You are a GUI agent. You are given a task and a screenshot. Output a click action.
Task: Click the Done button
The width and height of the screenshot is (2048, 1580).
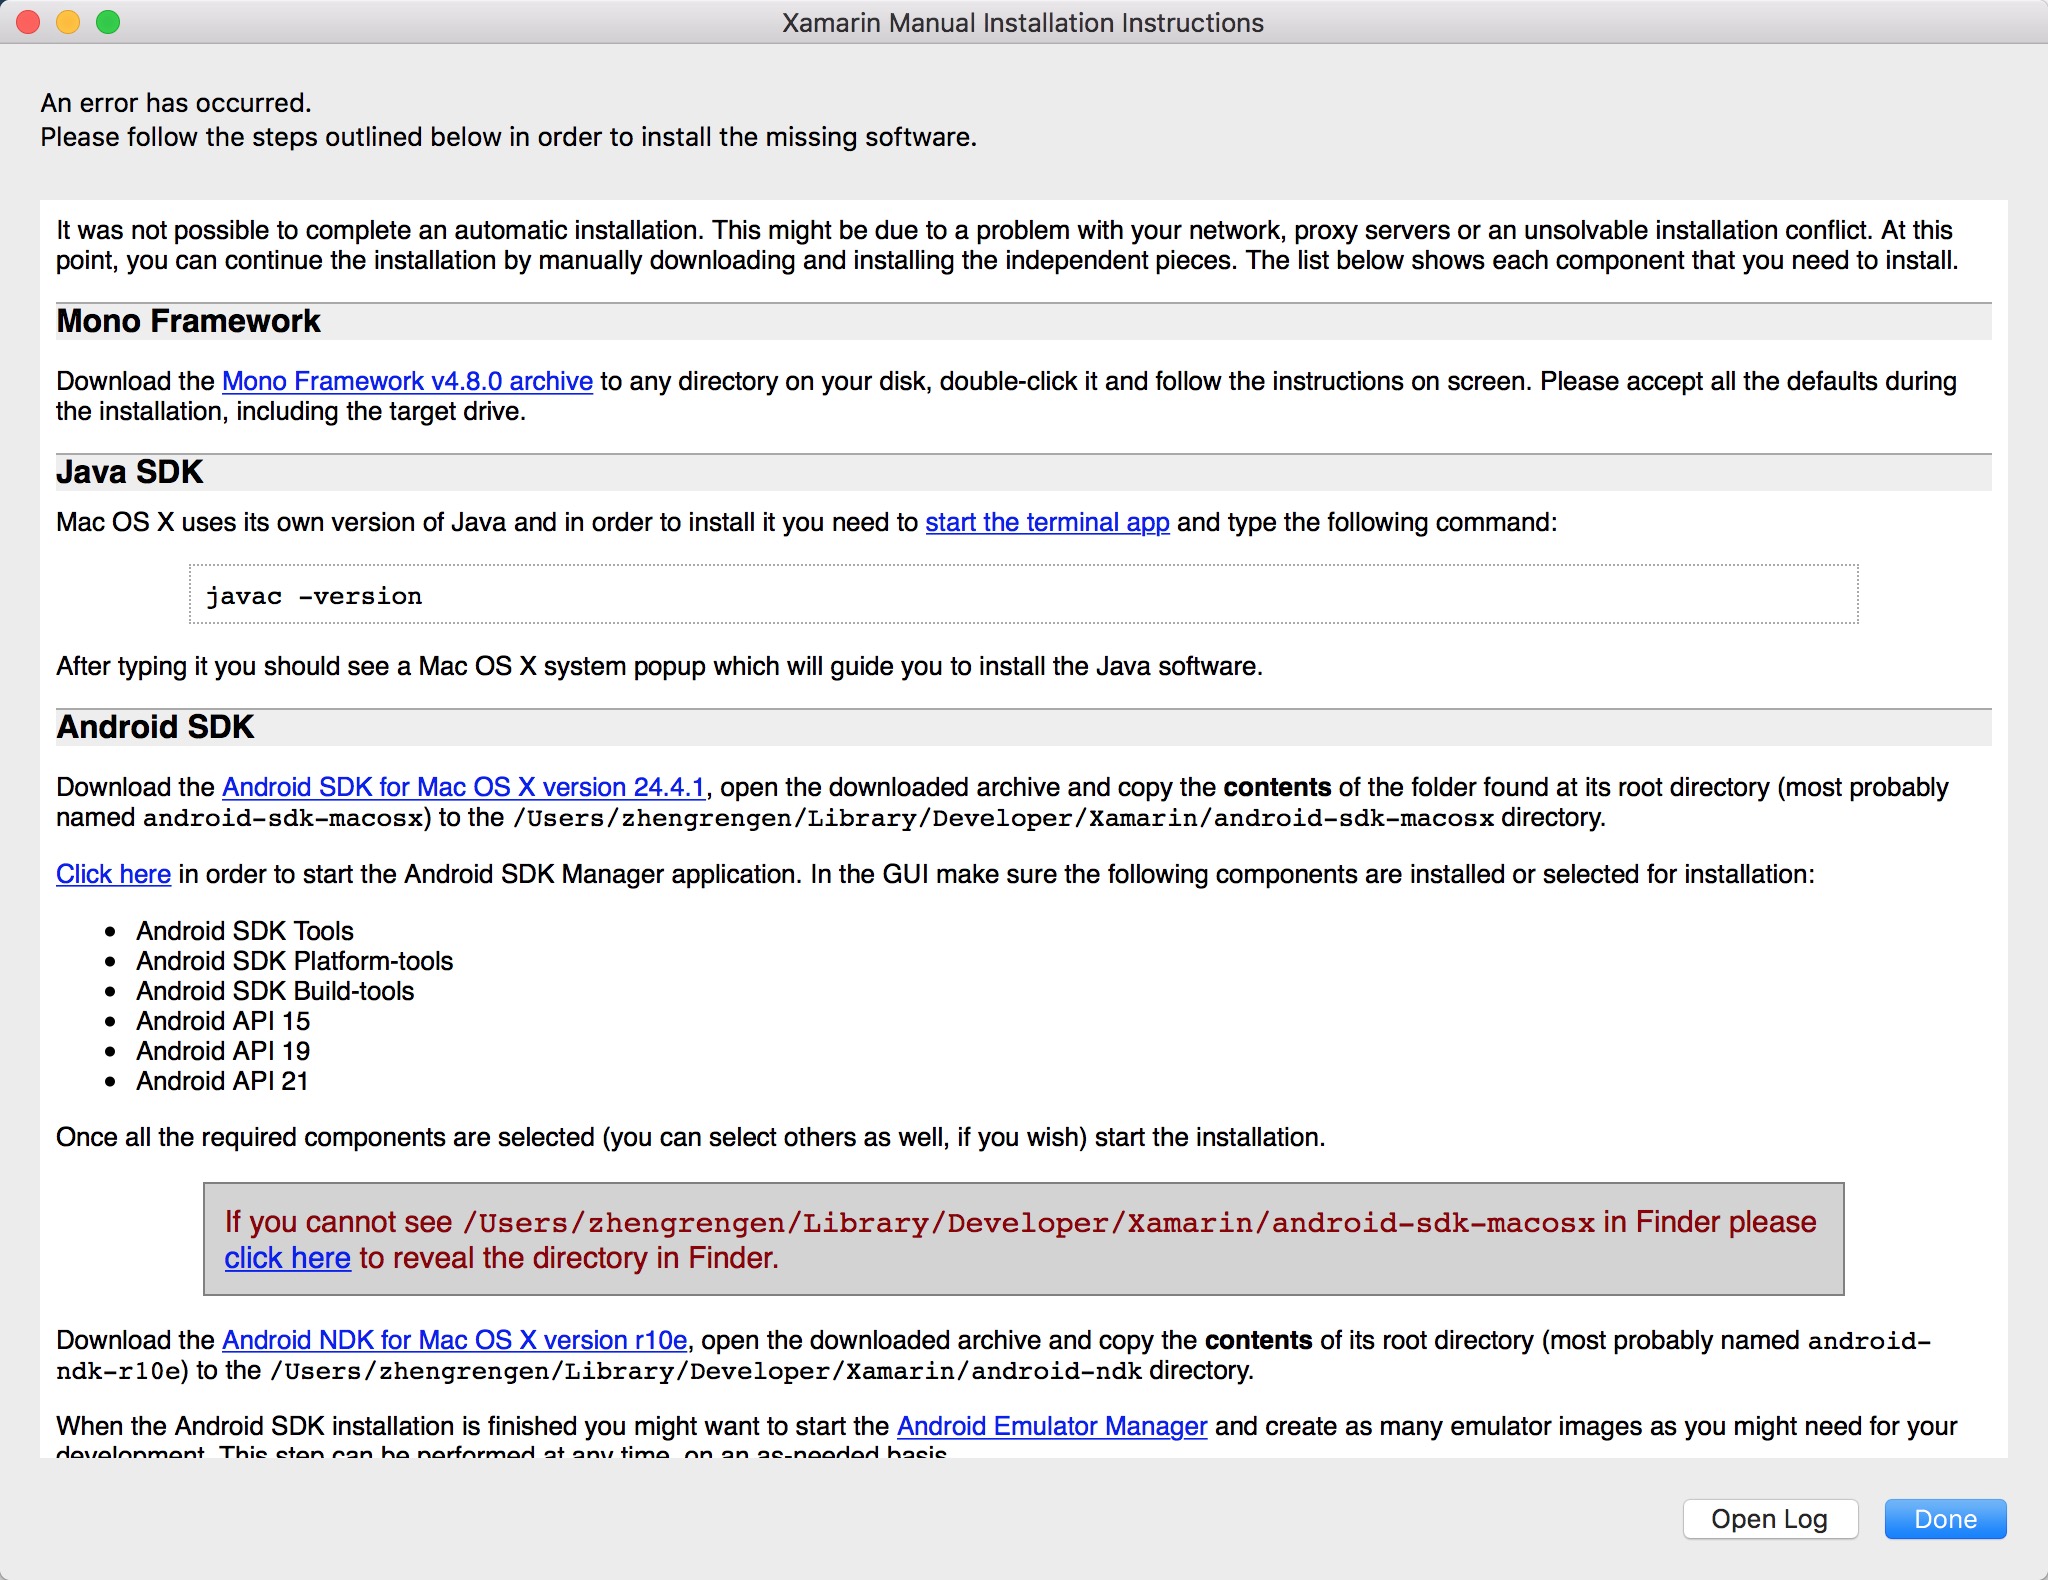click(1945, 1519)
